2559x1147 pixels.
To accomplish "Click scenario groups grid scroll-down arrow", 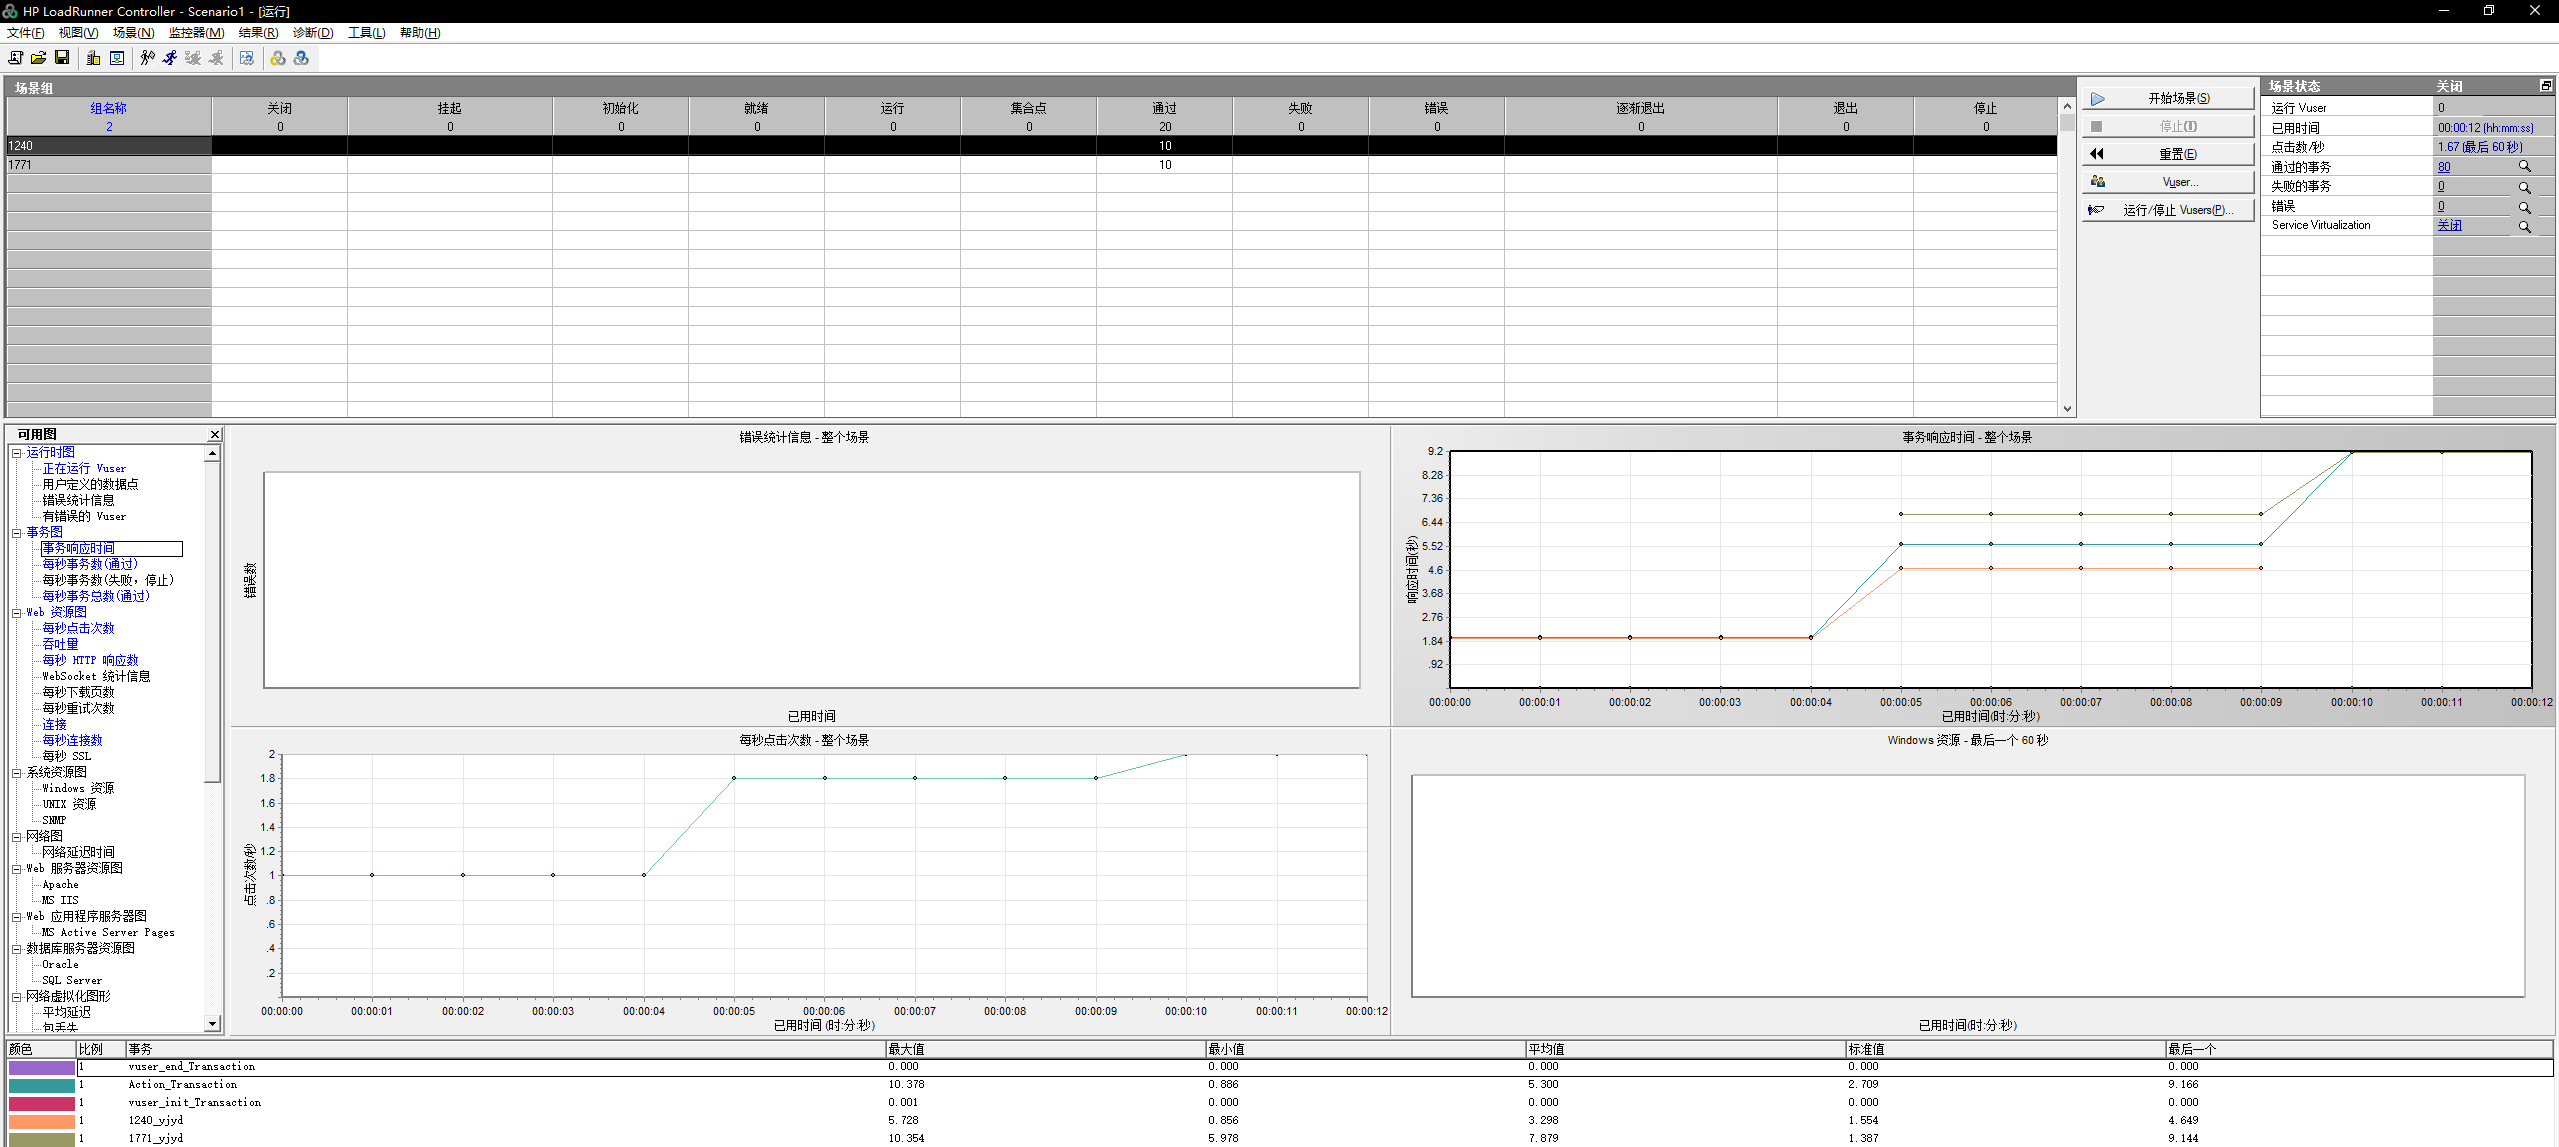I will tap(2067, 409).
